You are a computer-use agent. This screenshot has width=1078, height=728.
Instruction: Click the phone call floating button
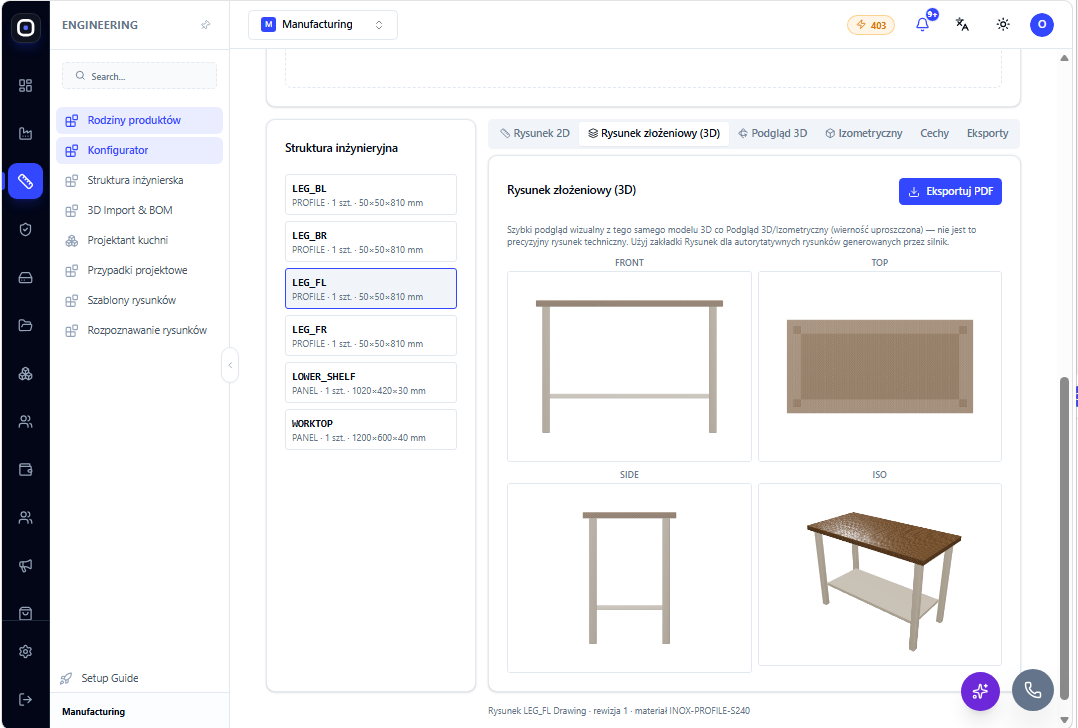coord(1033,690)
